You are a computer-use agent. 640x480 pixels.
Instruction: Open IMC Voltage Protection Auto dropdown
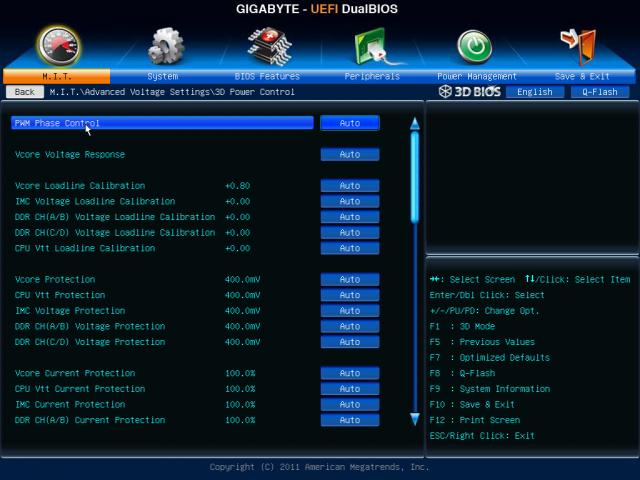click(350, 311)
